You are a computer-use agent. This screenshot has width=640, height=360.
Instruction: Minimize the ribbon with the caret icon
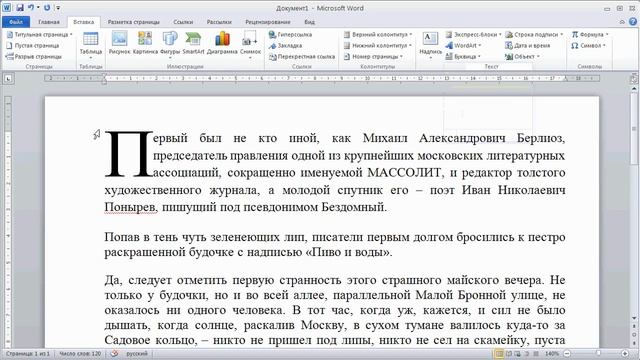(622, 22)
